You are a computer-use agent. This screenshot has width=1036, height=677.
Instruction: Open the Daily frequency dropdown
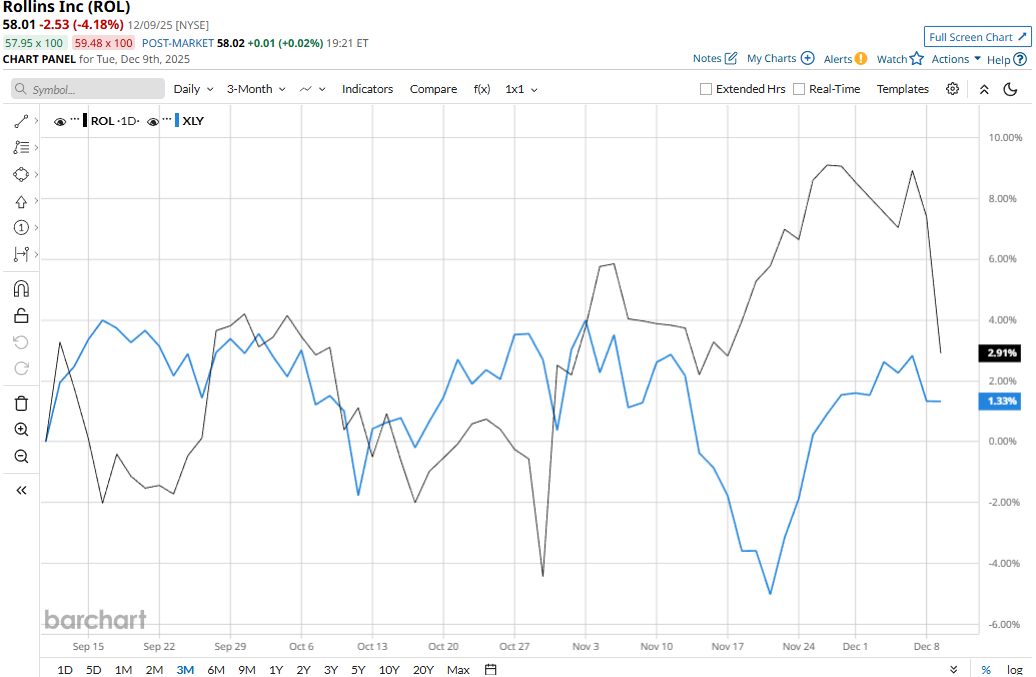pyautogui.click(x=194, y=89)
